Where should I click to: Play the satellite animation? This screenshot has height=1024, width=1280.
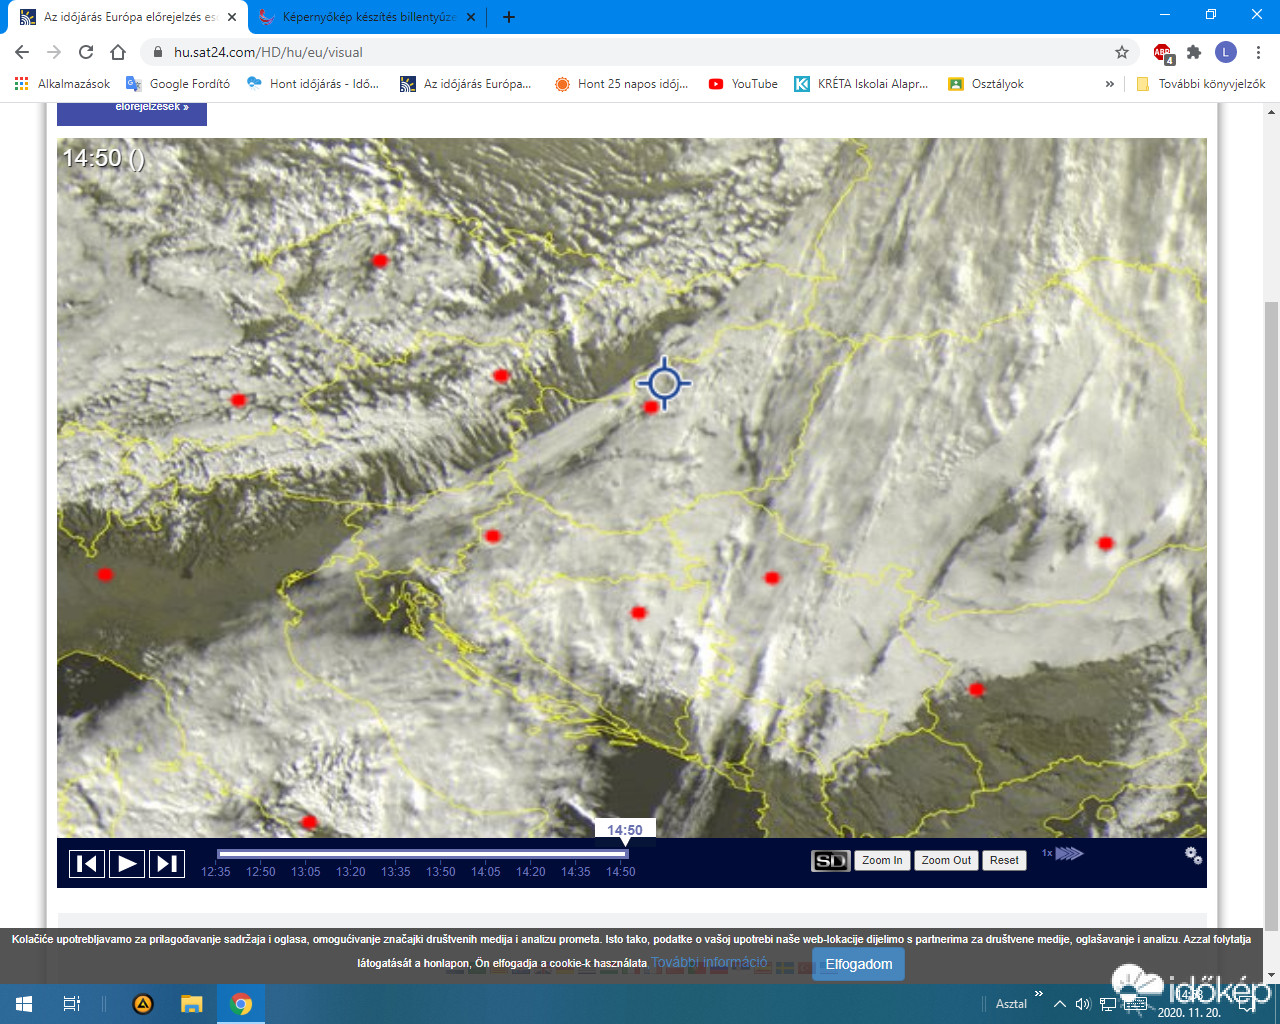click(127, 863)
